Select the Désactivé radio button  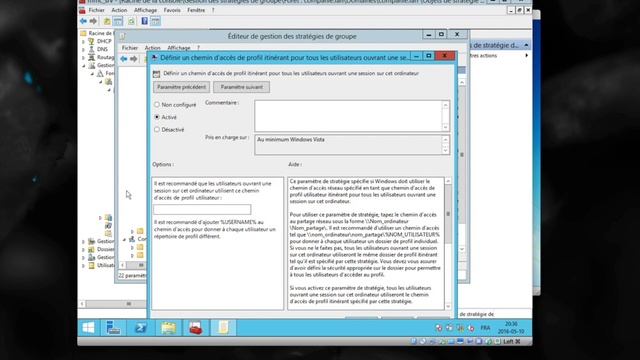point(157,129)
